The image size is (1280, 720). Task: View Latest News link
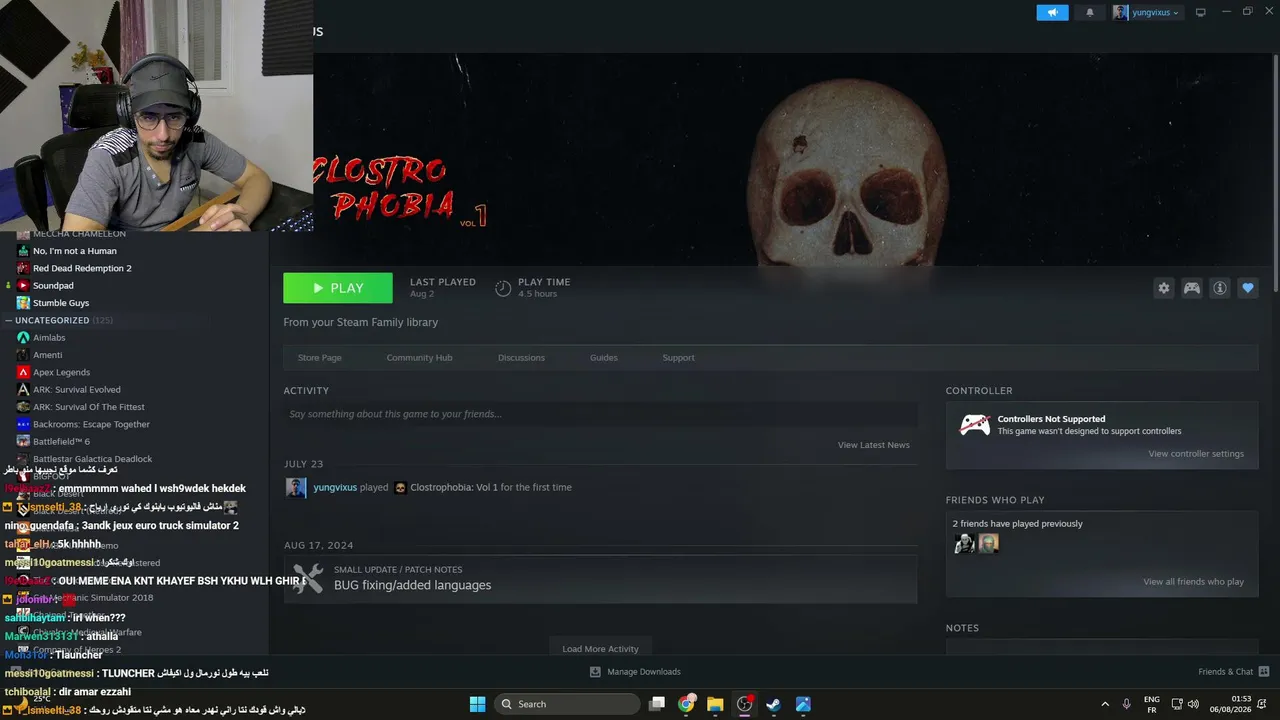874,445
